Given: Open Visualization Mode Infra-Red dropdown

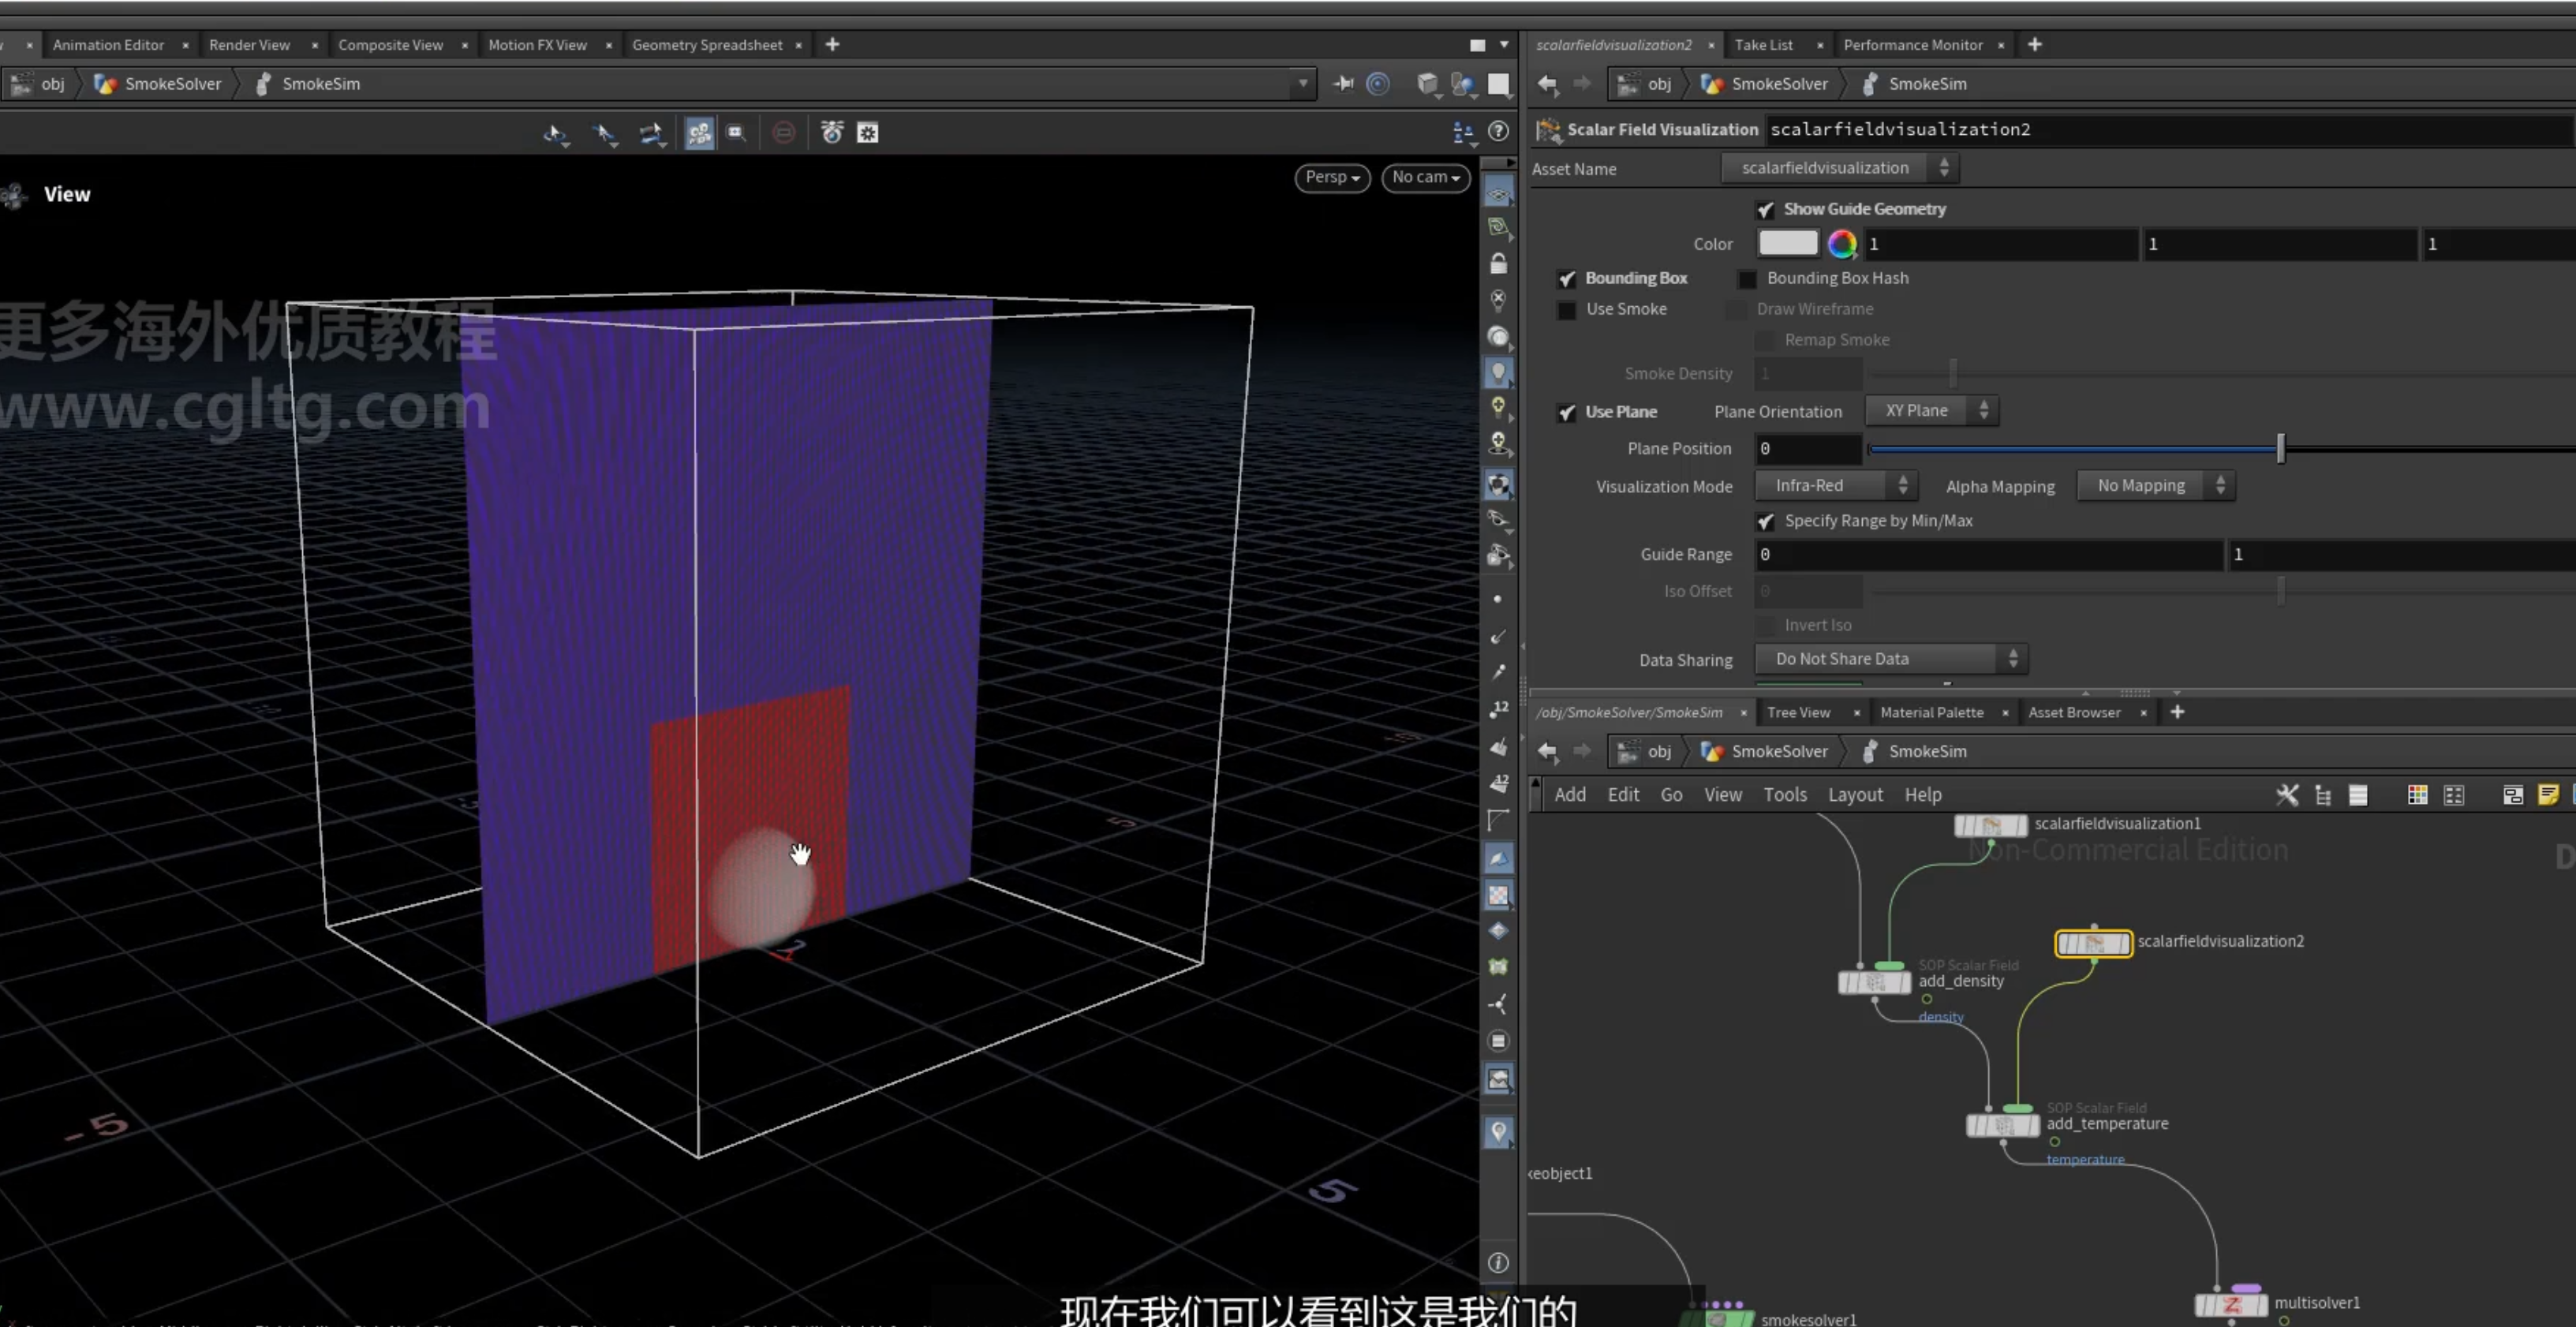Looking at the screenshot, I should [1836, 486].
